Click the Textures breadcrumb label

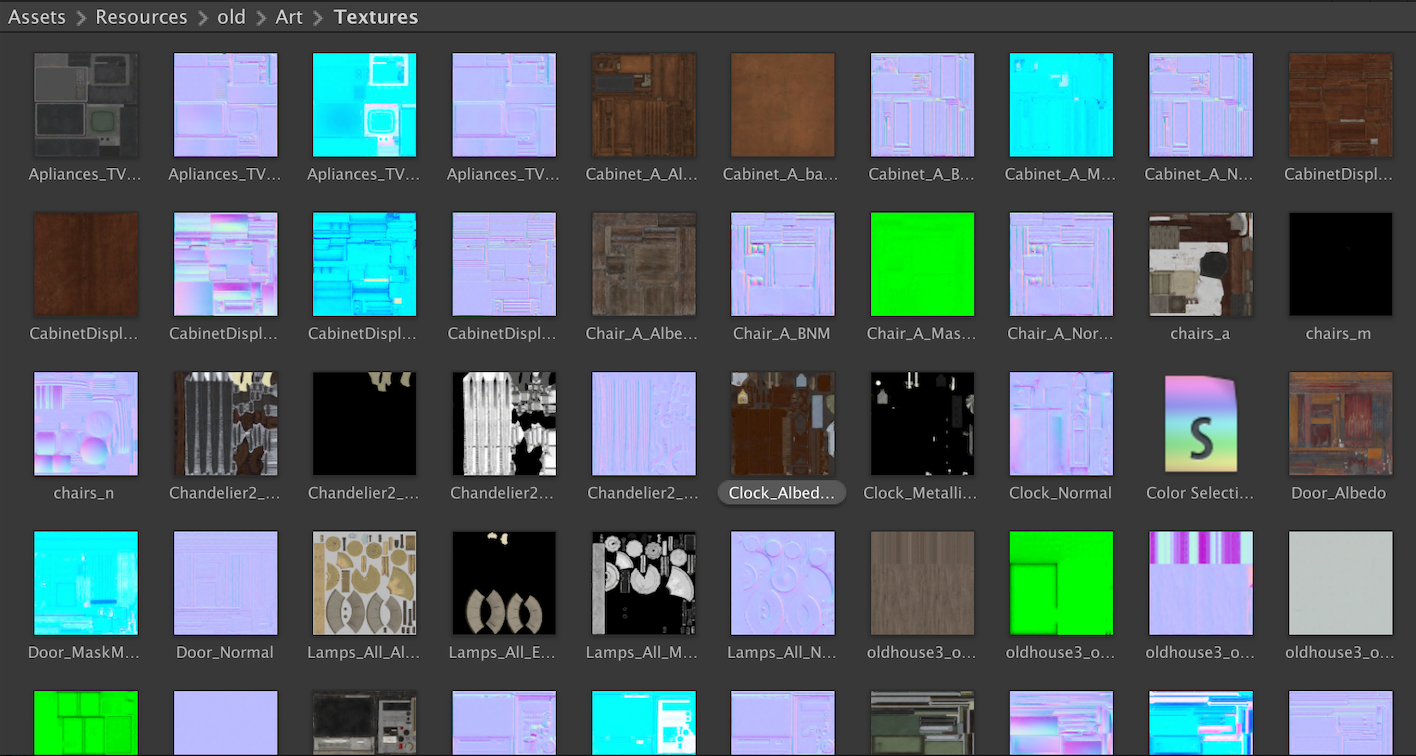click(376, 17)
